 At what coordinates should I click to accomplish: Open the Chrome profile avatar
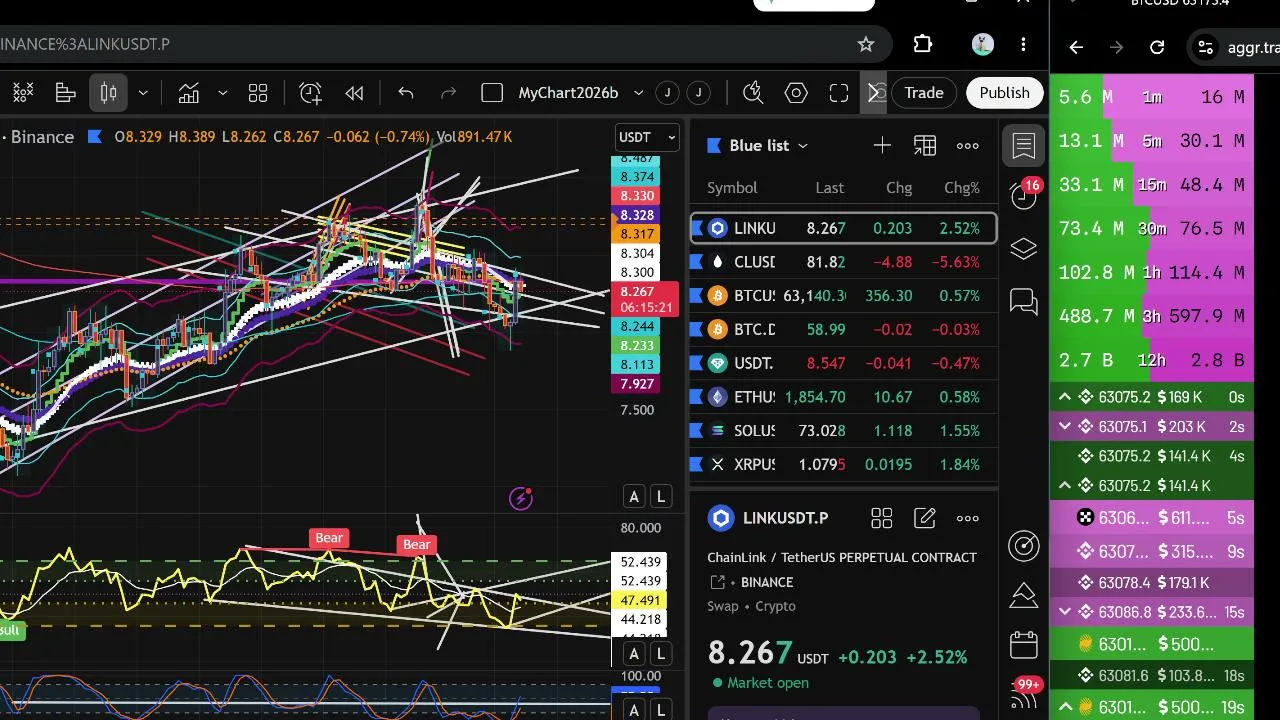982,44
